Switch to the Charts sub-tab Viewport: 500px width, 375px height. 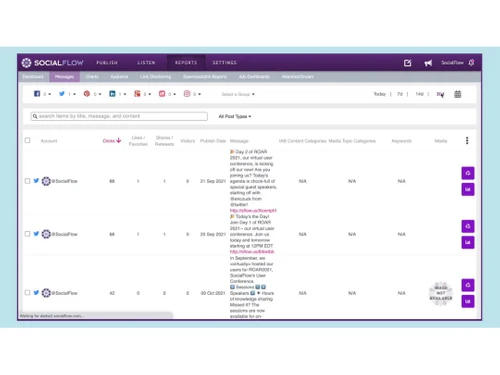point(92,77)
